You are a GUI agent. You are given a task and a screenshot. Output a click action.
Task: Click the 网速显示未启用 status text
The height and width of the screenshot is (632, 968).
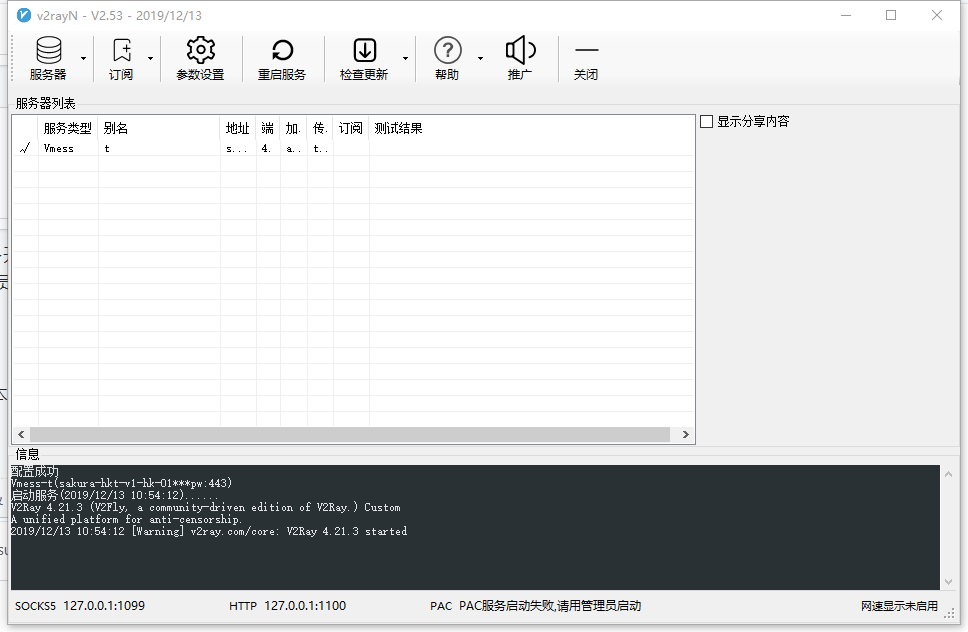(899, 606)
